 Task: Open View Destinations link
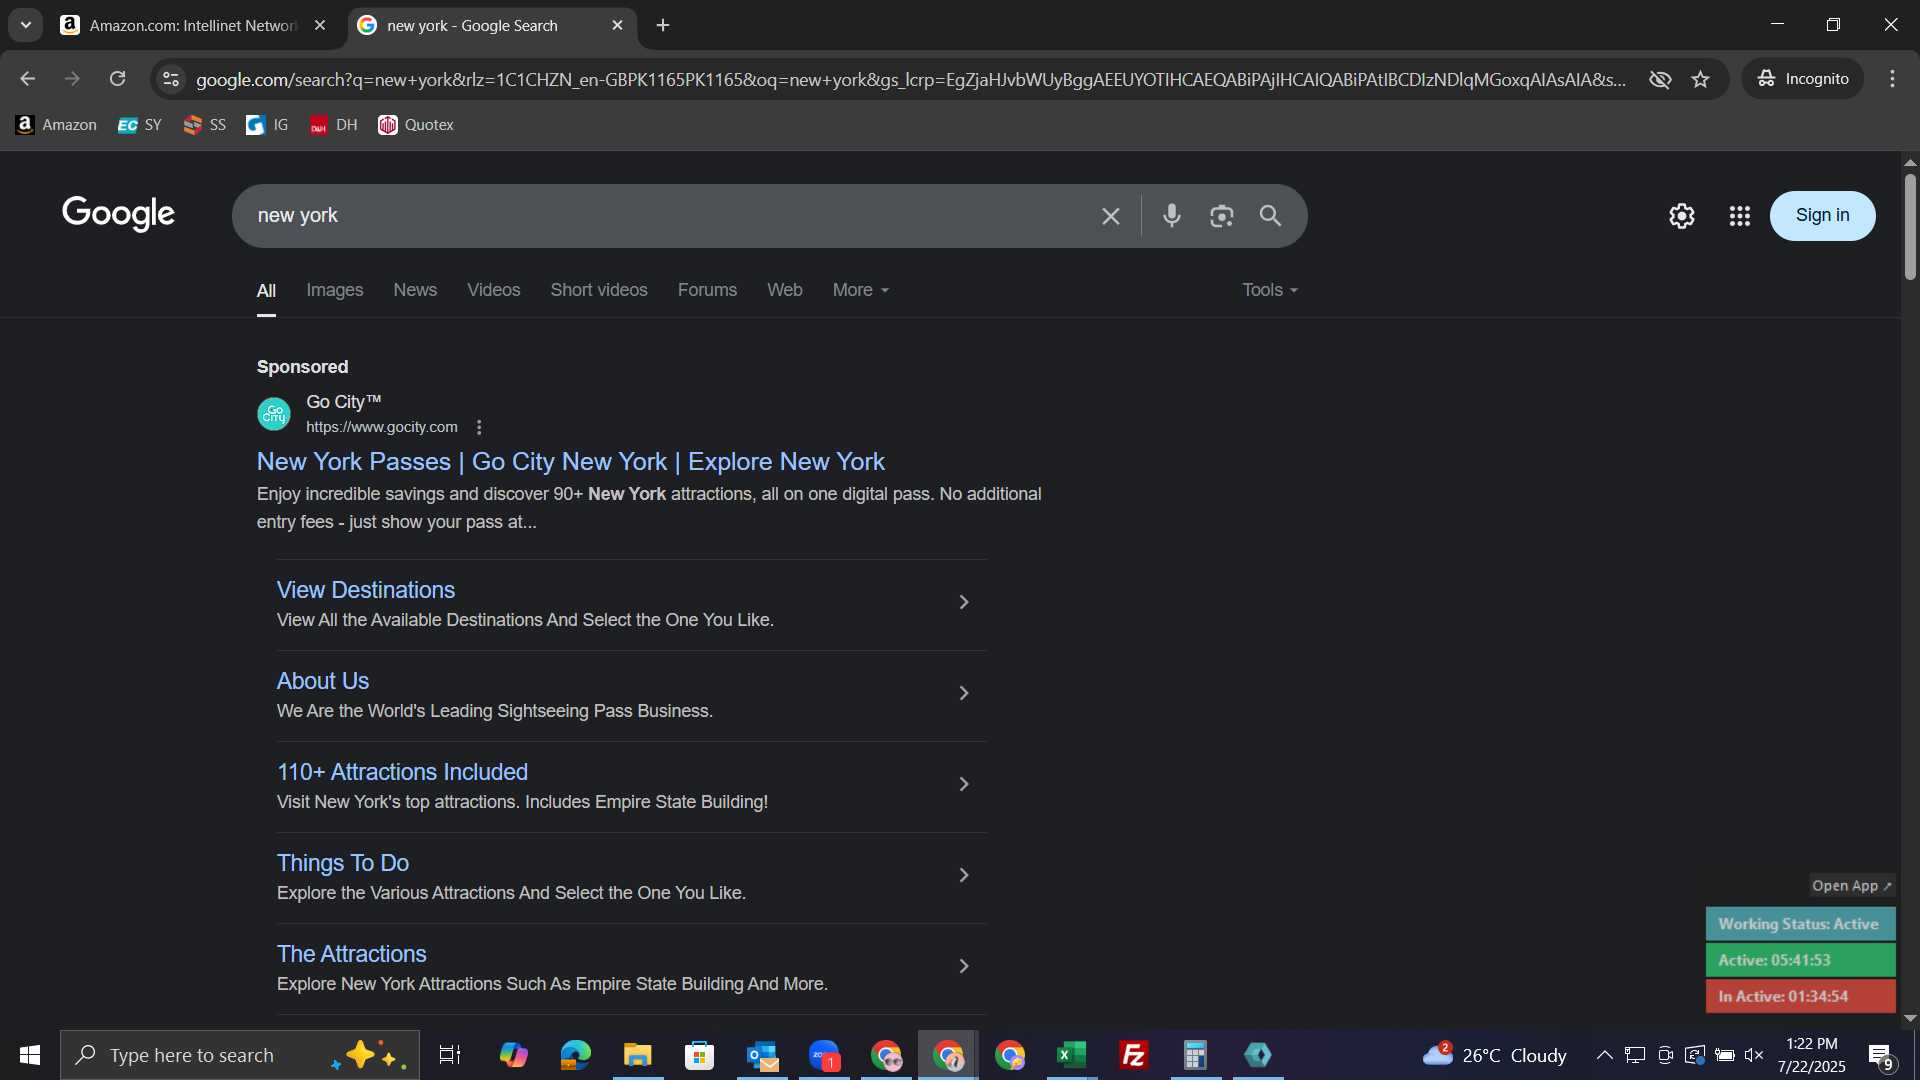click(366, 590)
